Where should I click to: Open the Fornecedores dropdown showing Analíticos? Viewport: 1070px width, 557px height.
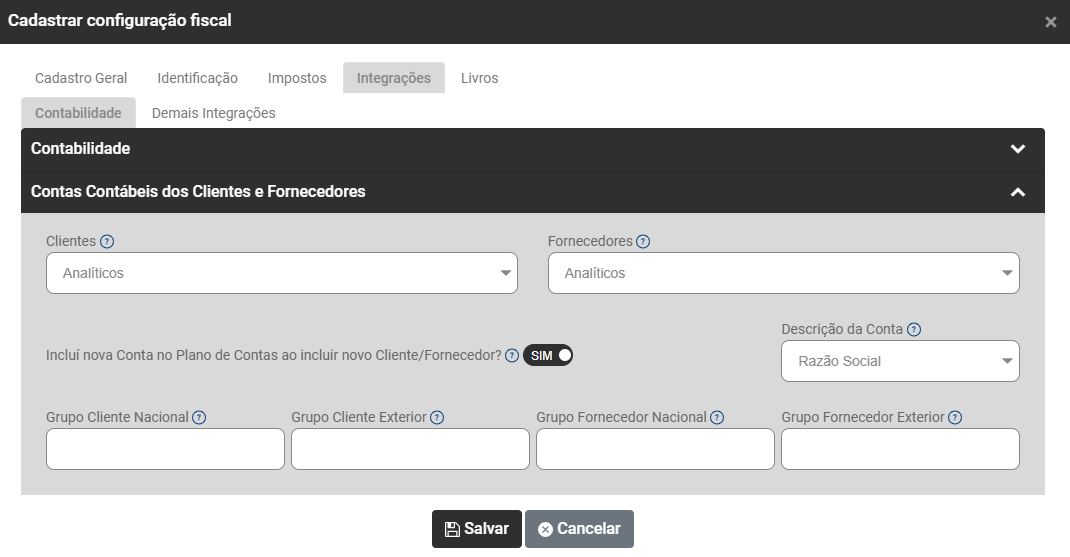(783, 273)
